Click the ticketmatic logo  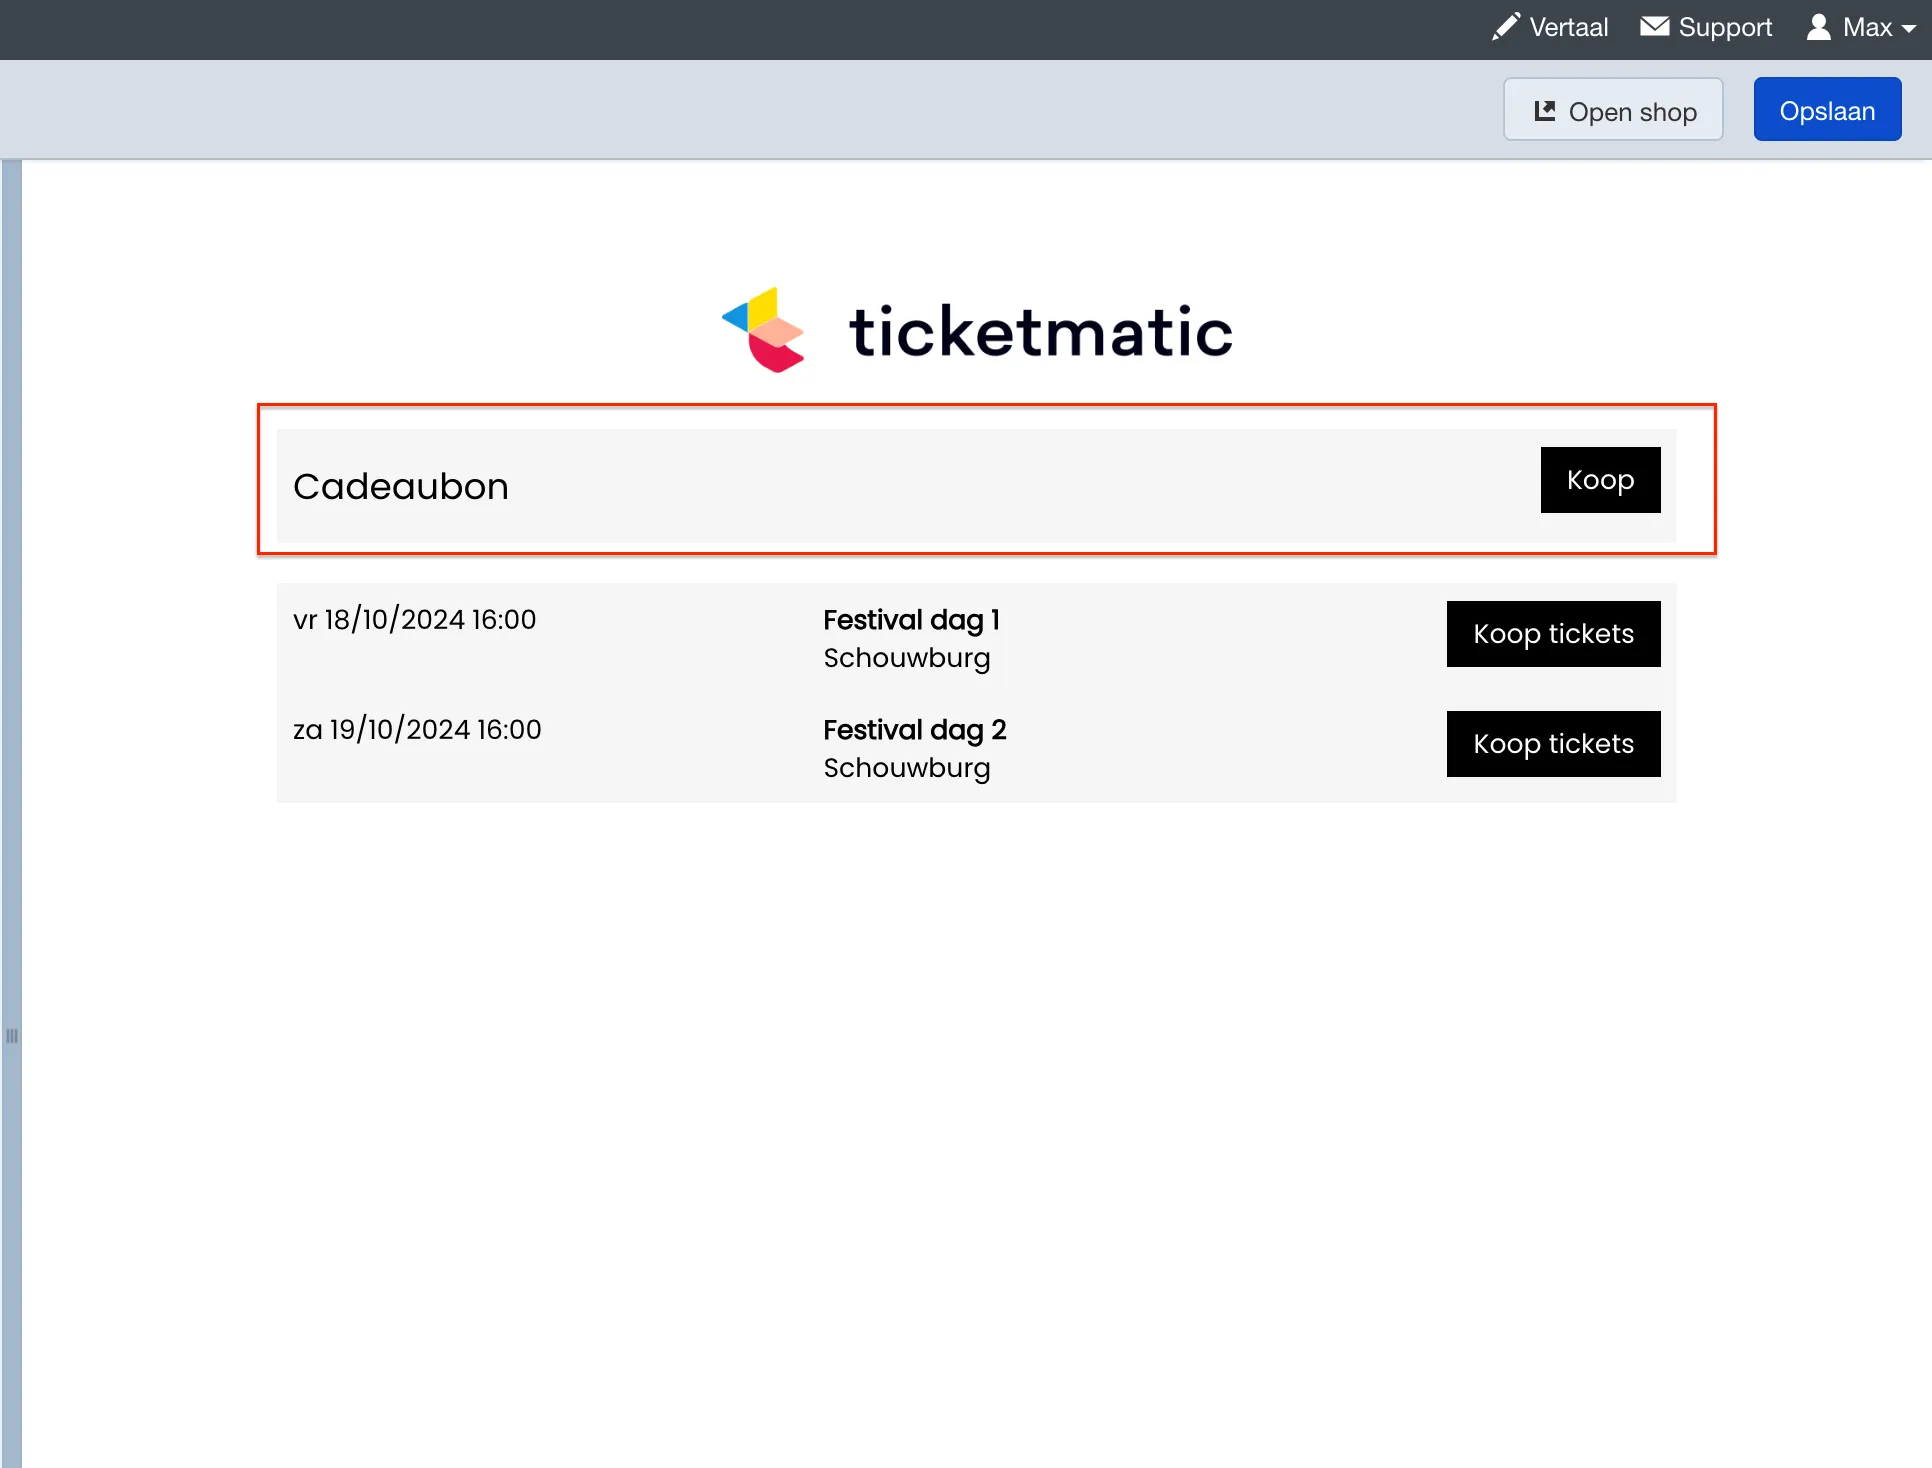coord(977,330)
